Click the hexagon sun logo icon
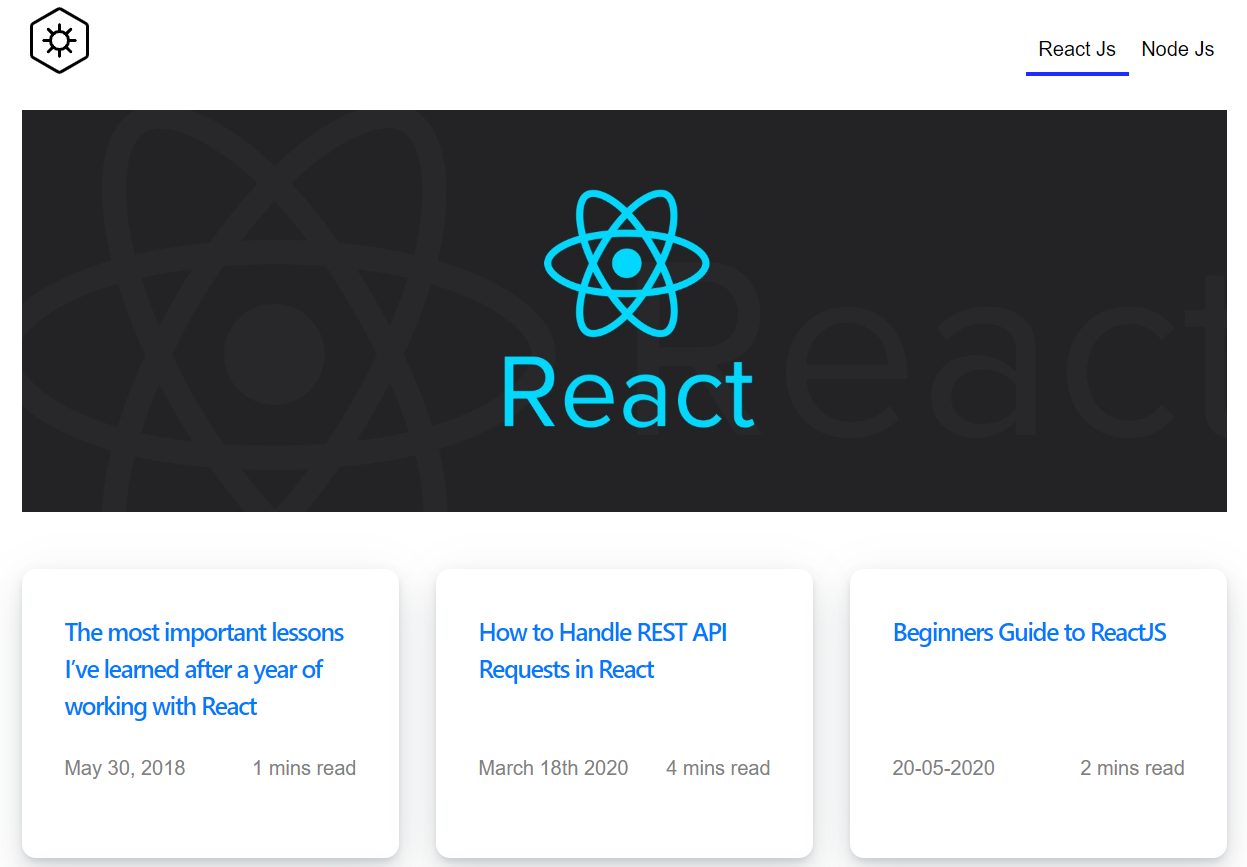This screenshot has height=867, width=1247. [x=60, y=41]
